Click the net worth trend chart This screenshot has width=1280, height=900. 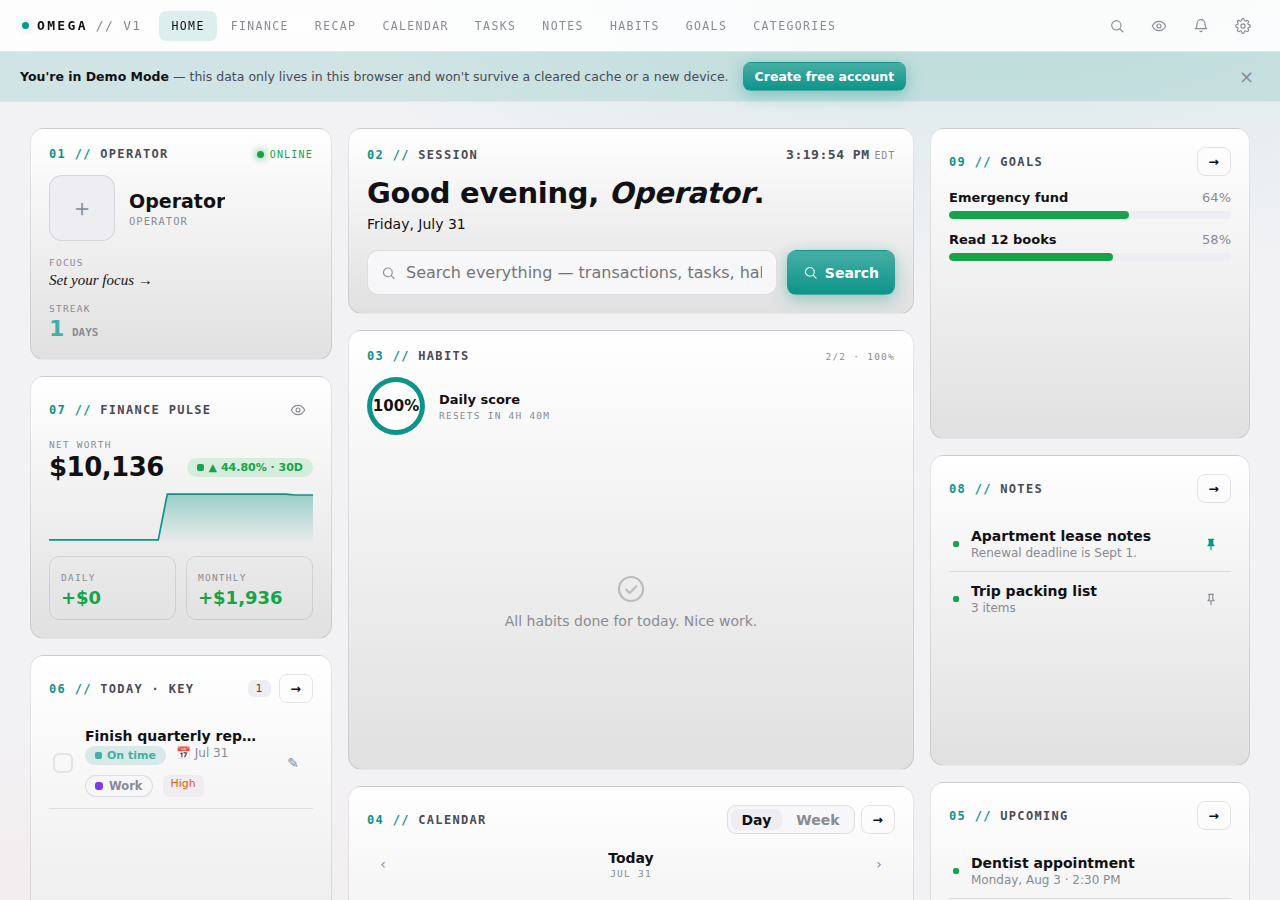[x=181, y=517]
